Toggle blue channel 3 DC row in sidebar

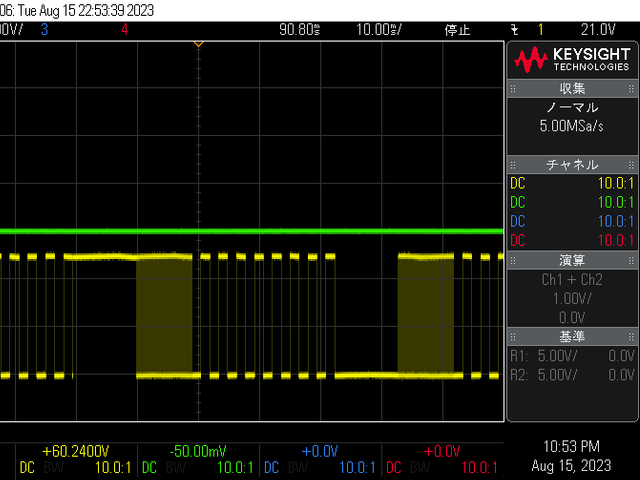(x=572, y=221)
